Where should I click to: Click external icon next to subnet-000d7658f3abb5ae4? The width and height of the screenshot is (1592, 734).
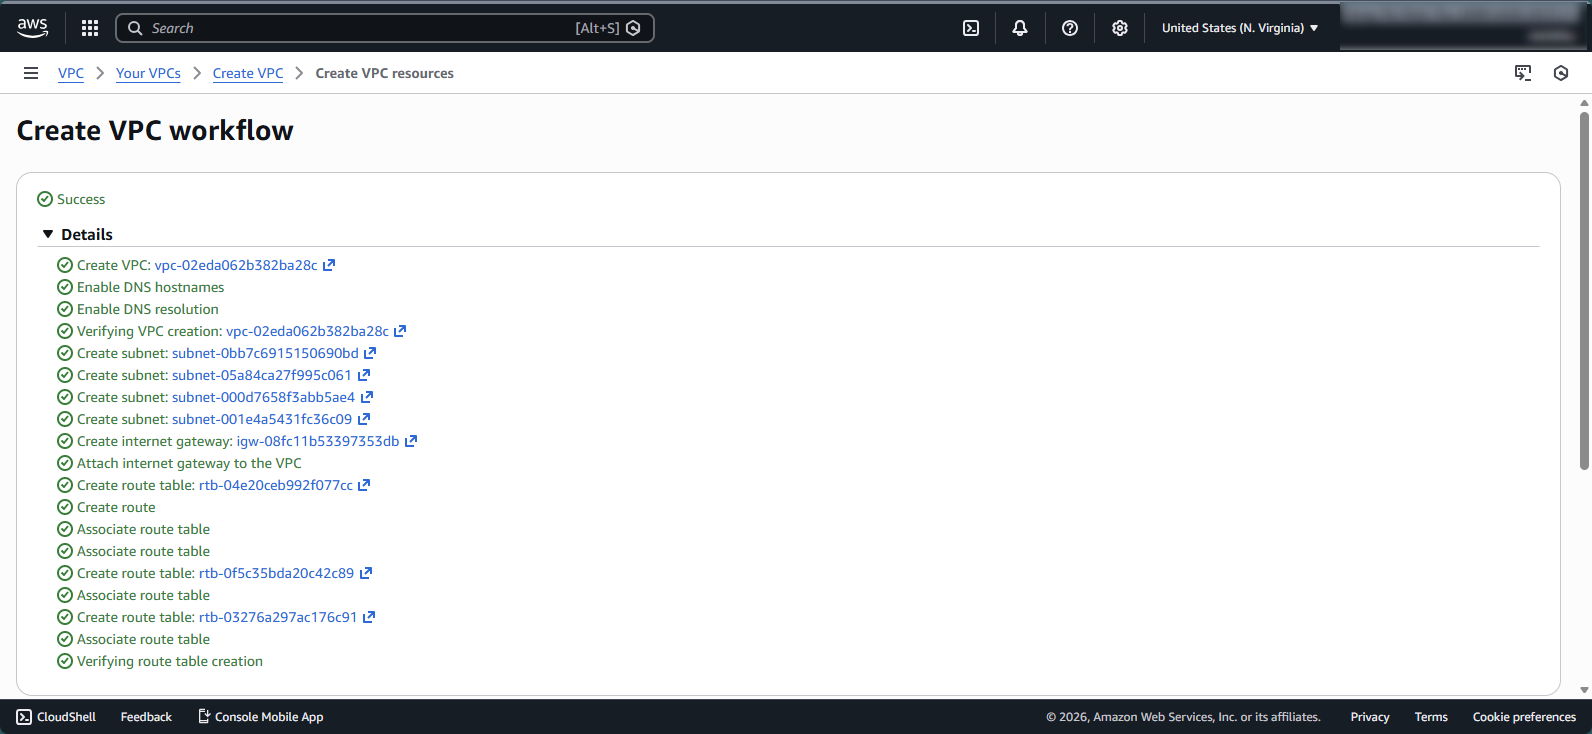pos(367,397)
